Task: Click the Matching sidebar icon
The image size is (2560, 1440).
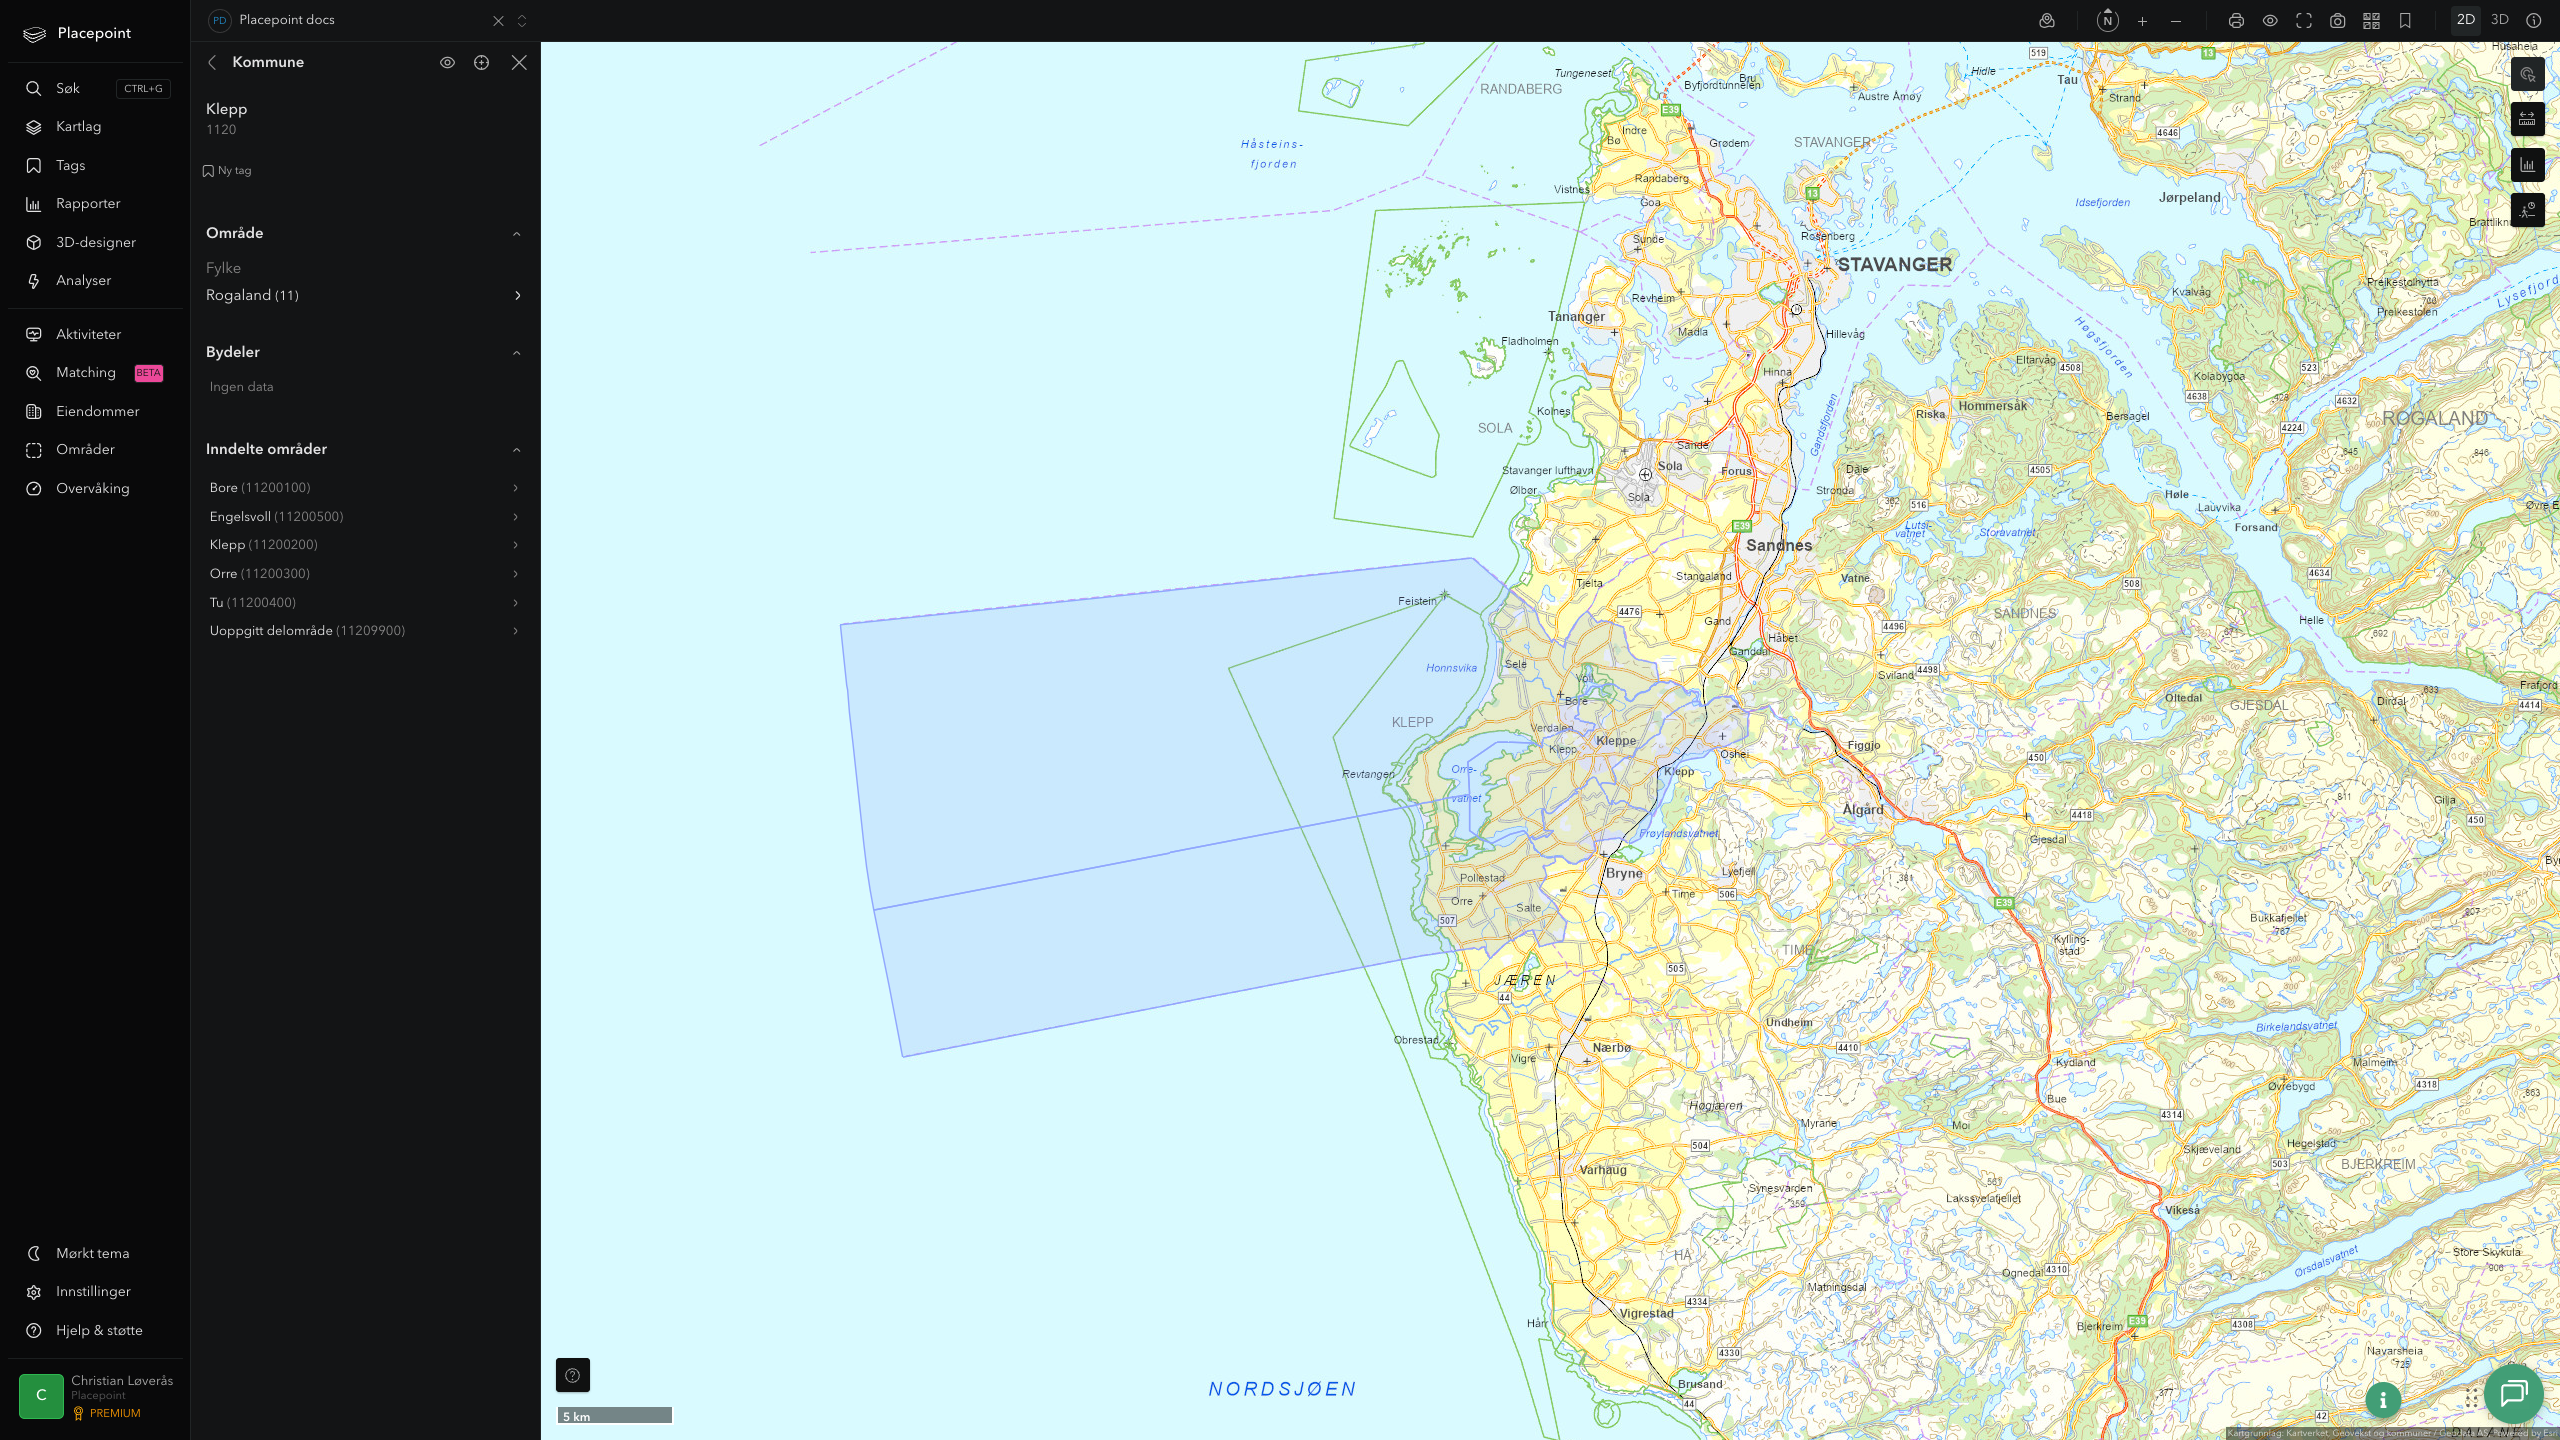Action: point(34,373)
